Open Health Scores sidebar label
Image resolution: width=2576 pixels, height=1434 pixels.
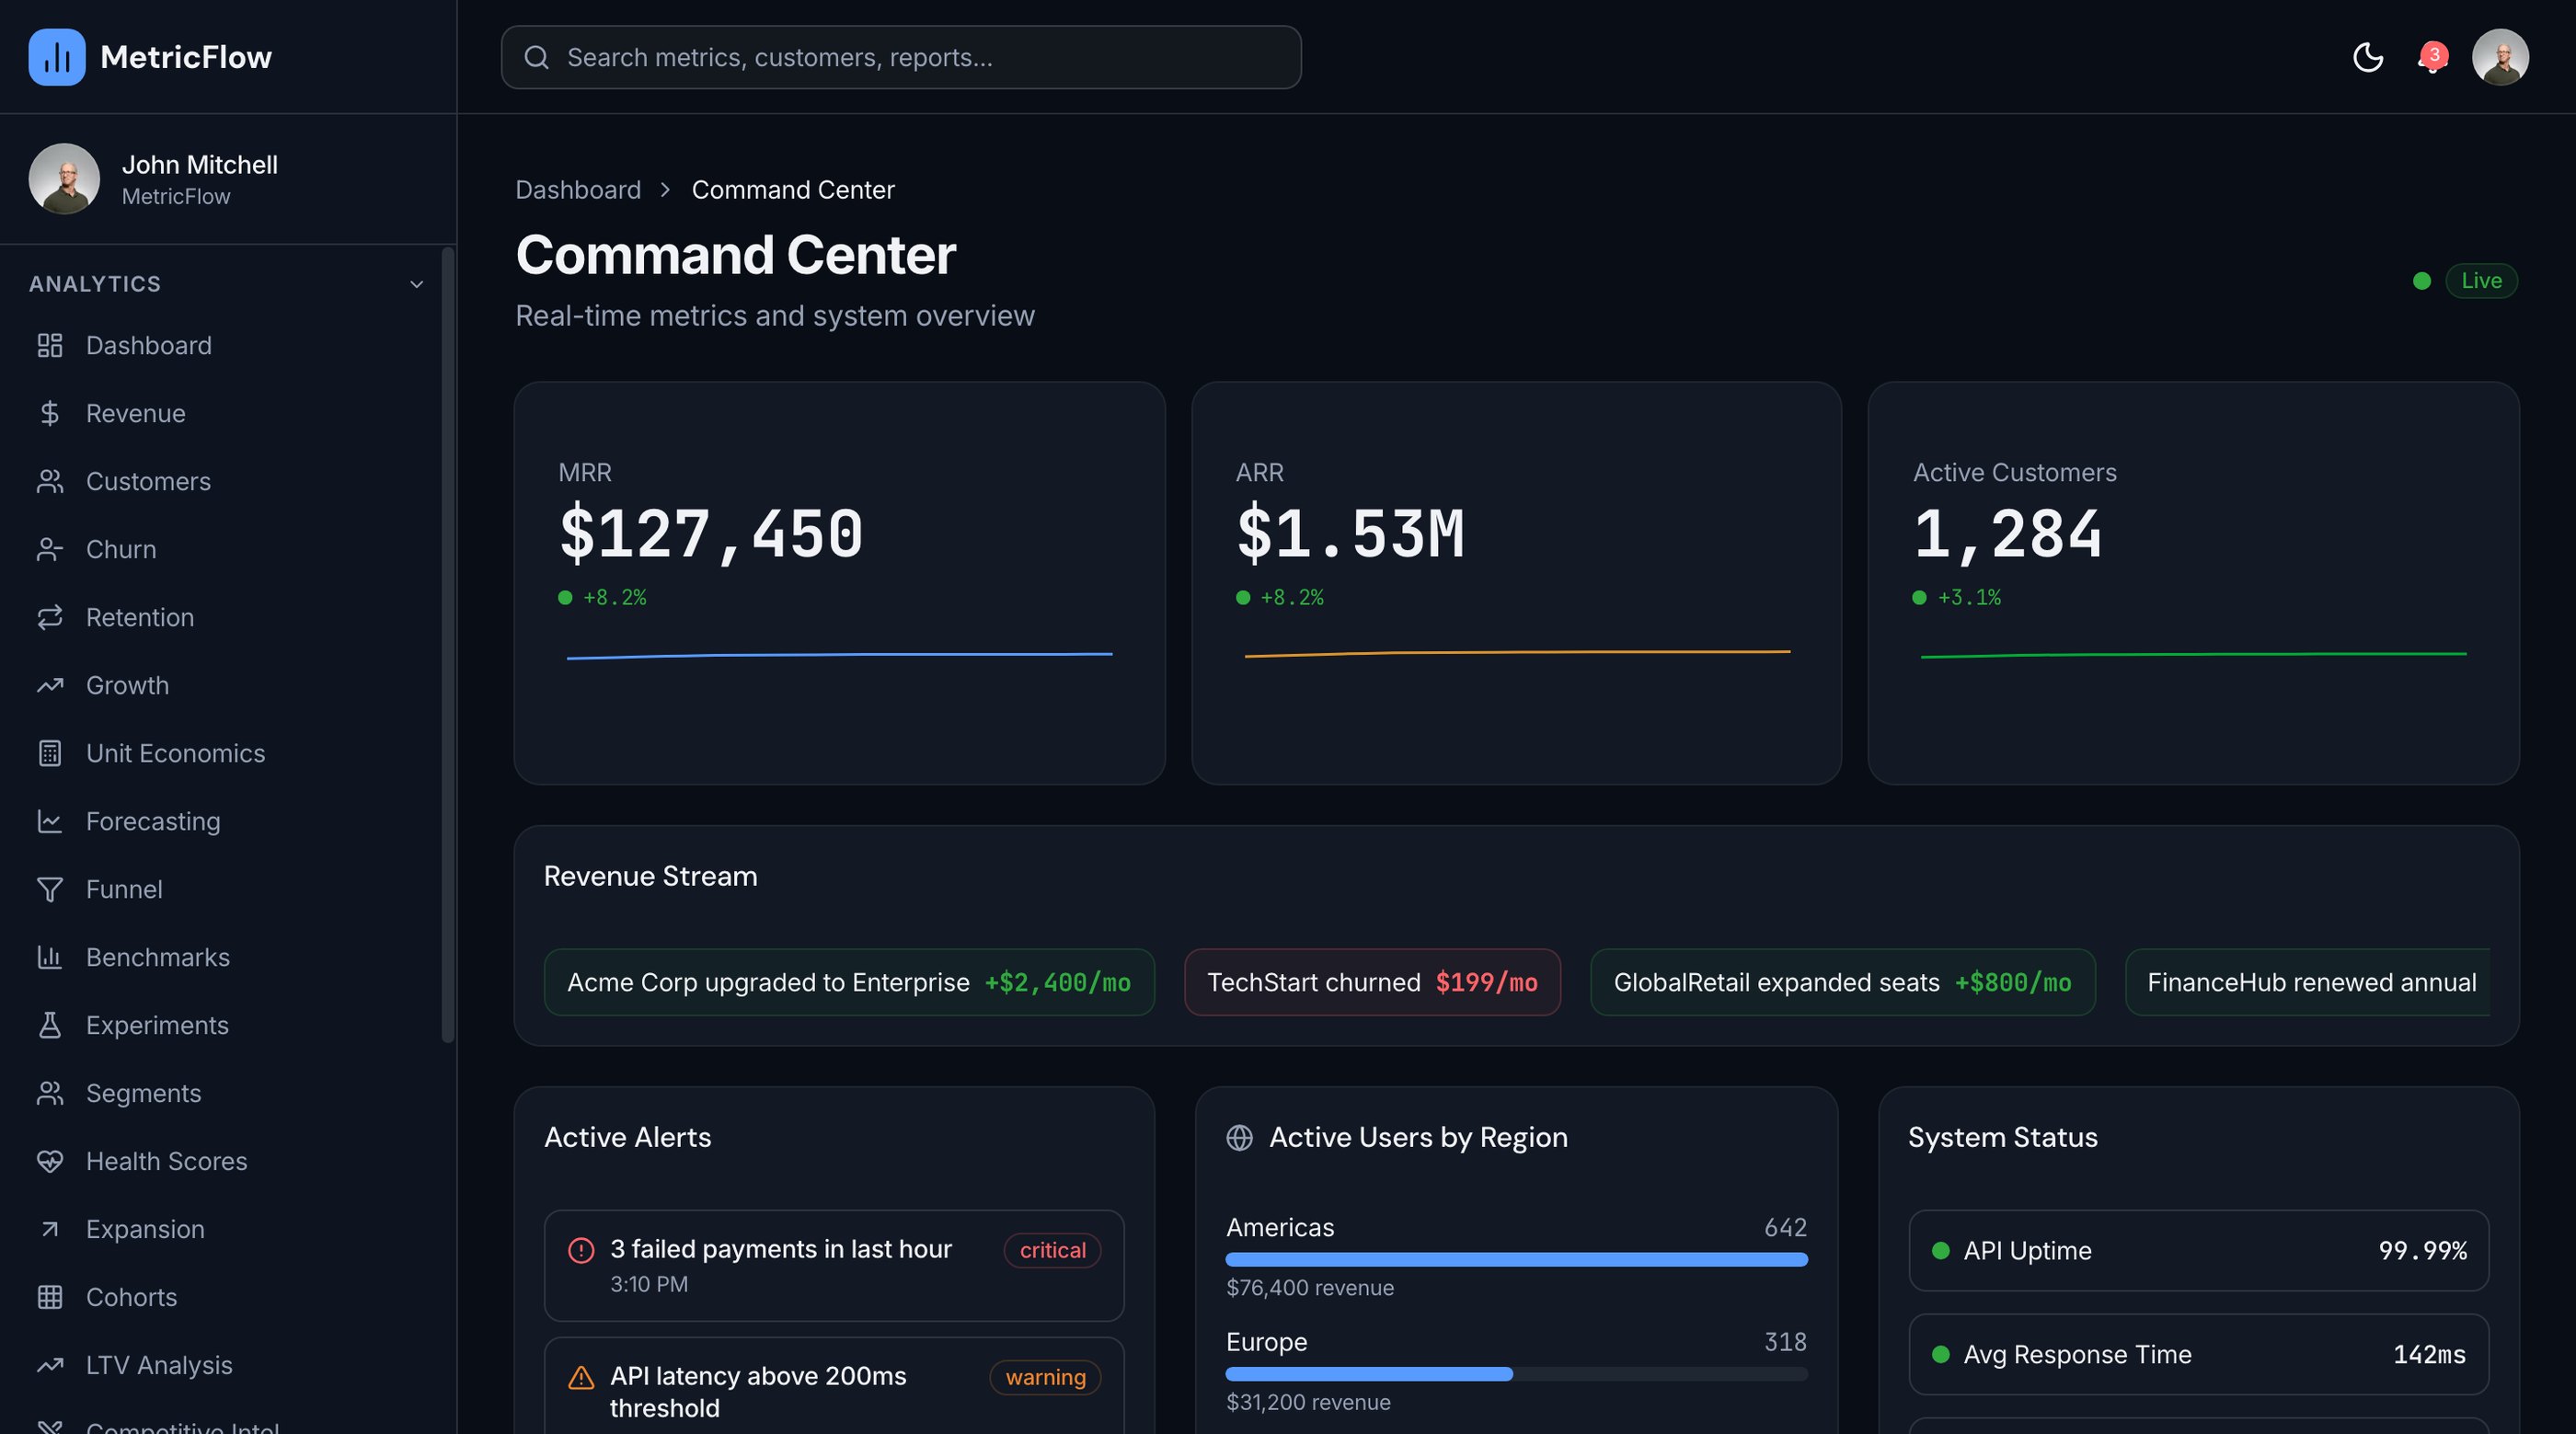(x=167, y=1162)
